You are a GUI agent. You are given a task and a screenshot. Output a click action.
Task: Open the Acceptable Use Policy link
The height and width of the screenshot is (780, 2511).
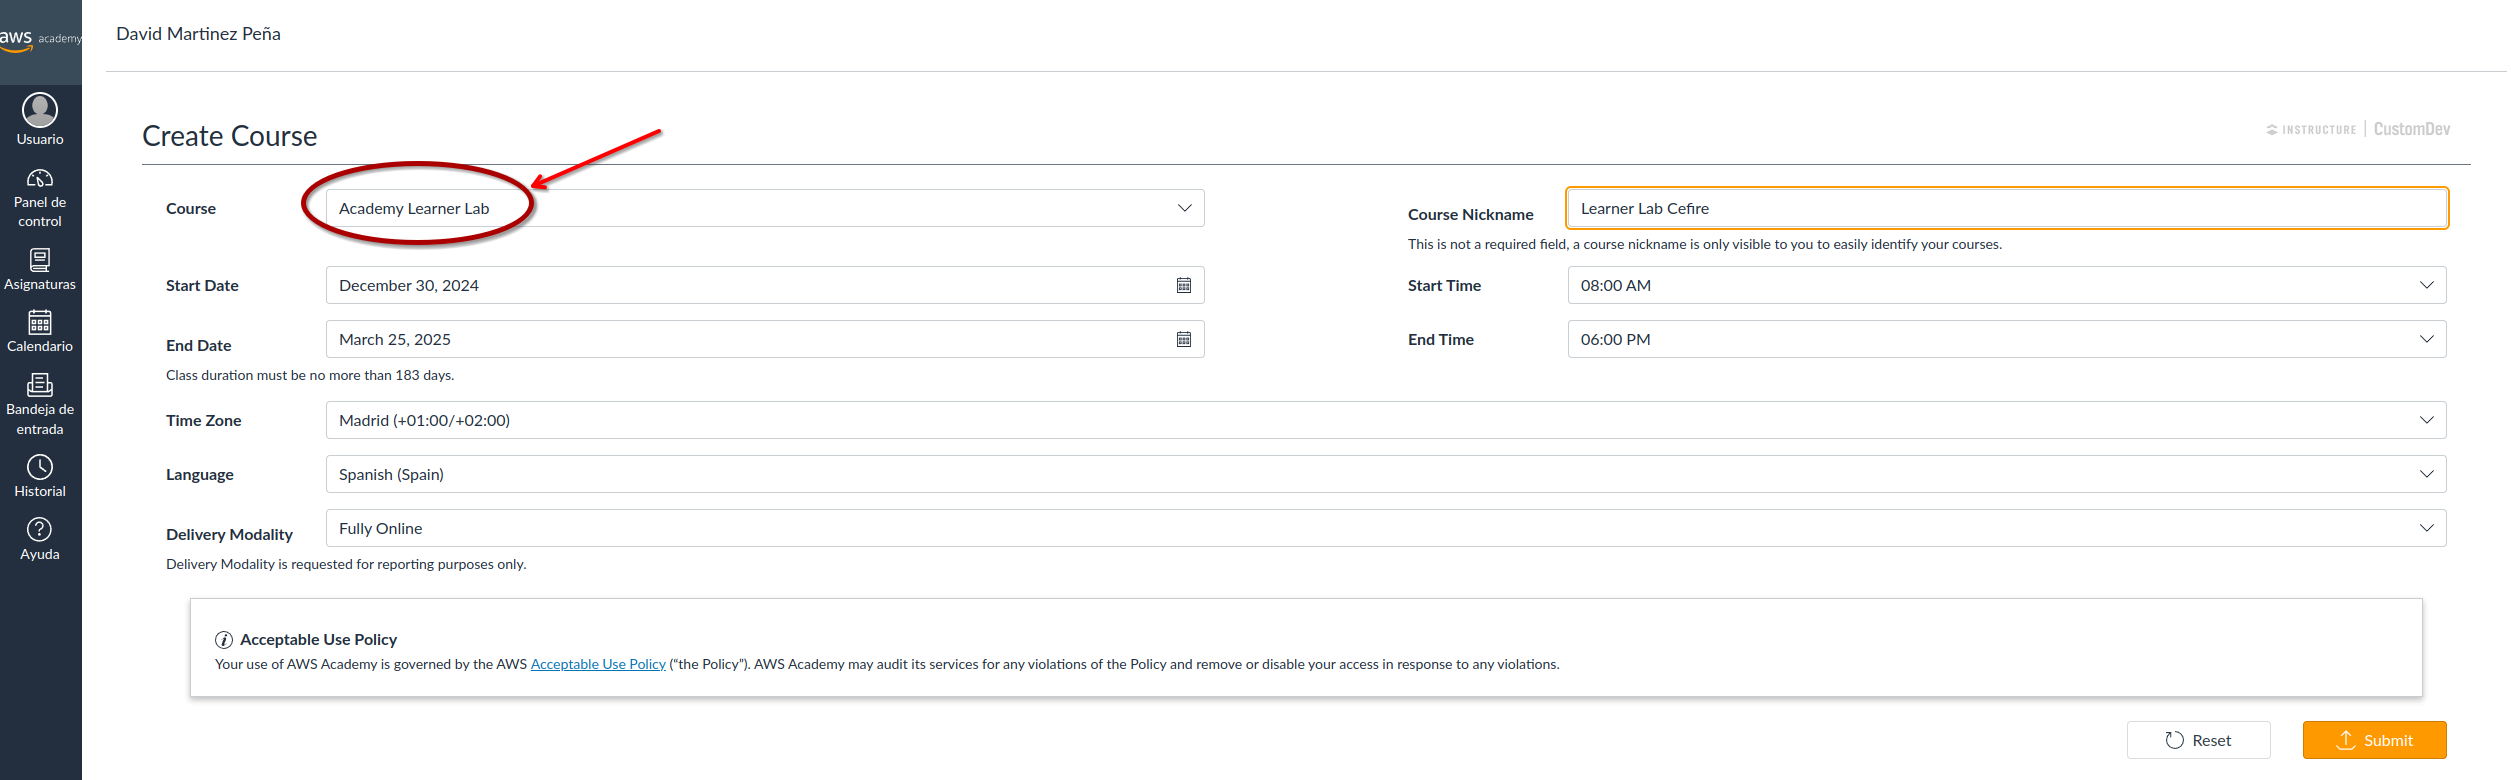tap(597, 665)
